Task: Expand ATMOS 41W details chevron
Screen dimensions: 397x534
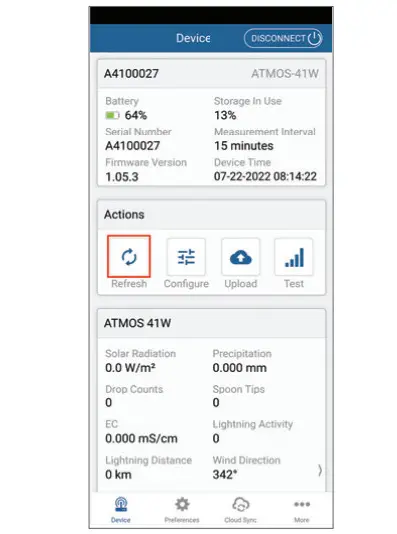Action: [x=320, y=470]
